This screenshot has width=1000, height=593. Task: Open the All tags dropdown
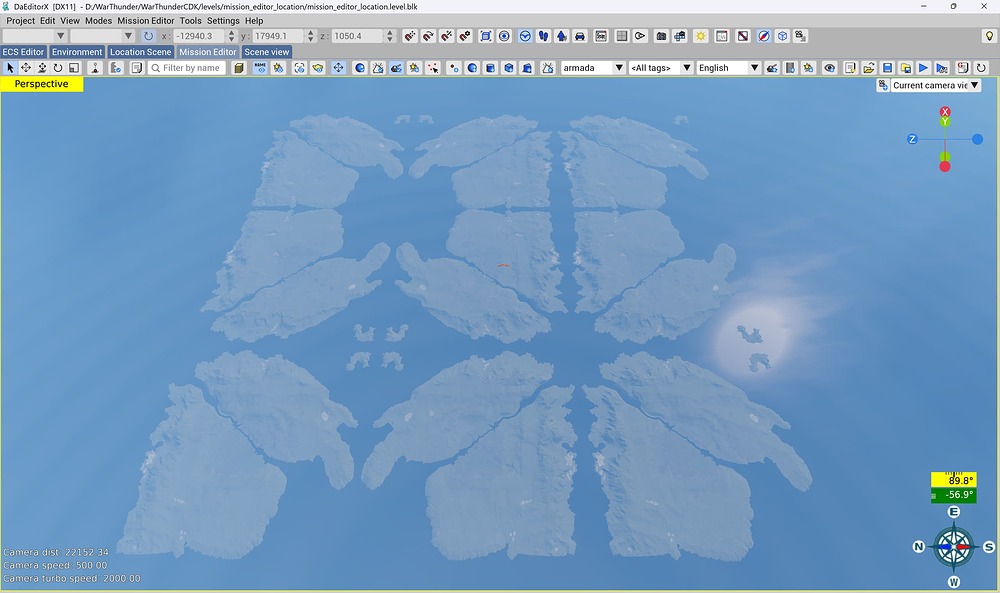click(x=660, y=68)
